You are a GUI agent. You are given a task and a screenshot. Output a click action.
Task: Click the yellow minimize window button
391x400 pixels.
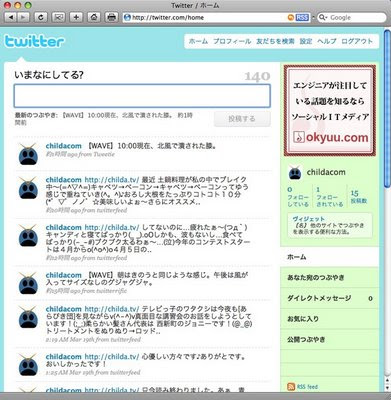tap(18, 5)
